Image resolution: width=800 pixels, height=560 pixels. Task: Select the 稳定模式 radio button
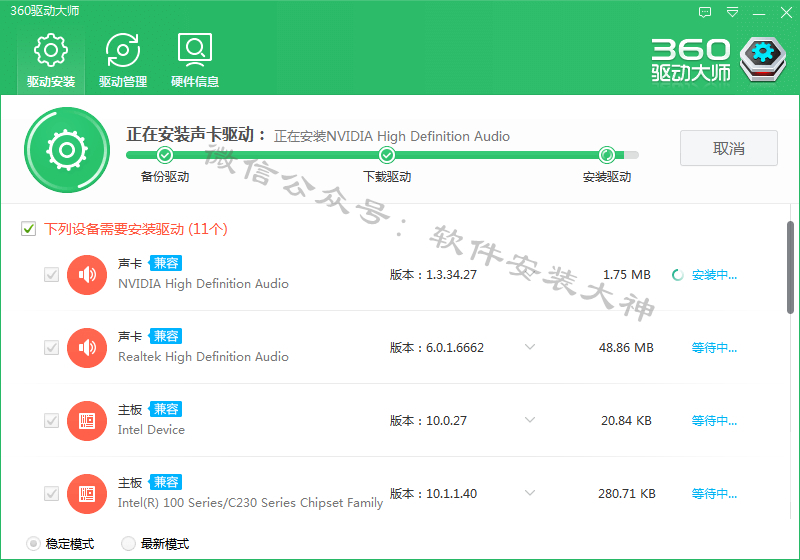pos(33,544)
